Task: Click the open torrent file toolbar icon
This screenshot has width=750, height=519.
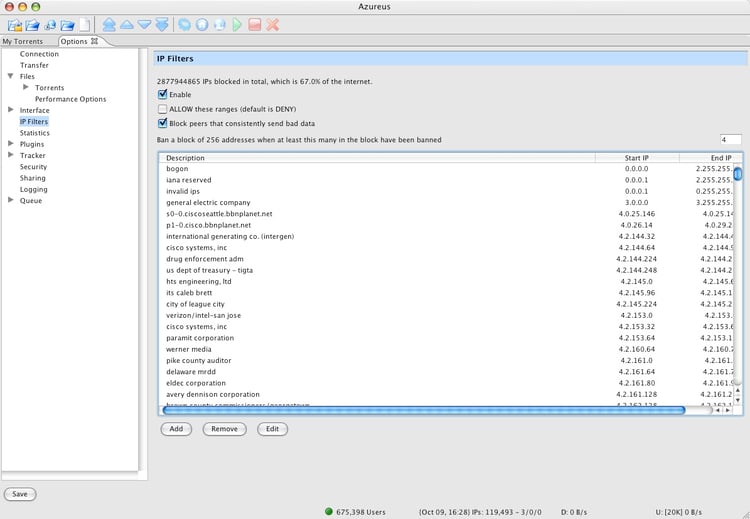Action: point(15,25)
